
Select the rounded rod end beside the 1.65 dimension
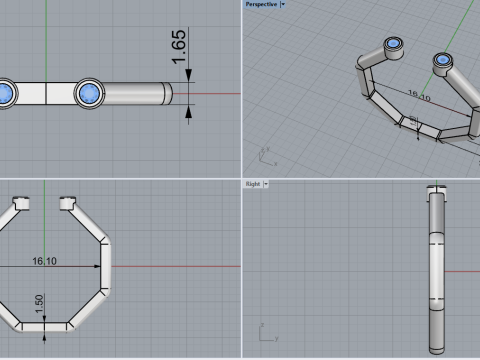168,93
